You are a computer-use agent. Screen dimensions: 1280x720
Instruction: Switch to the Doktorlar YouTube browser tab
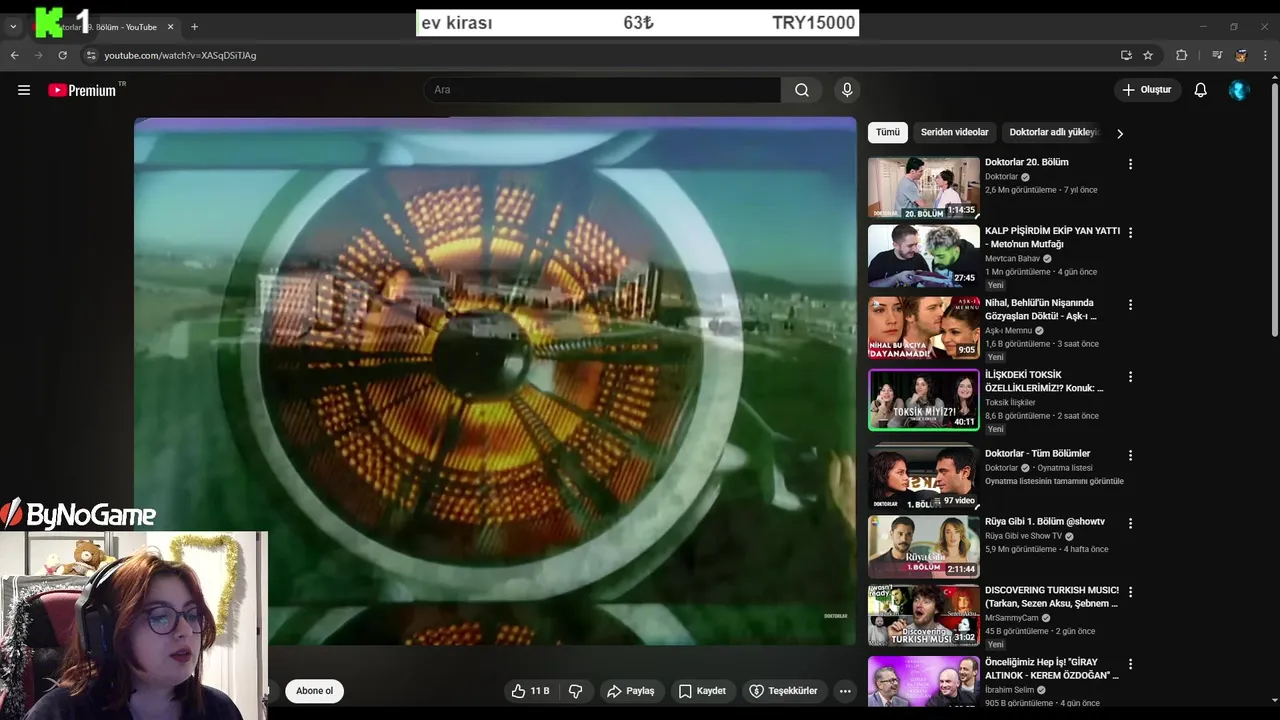click(110, 27)
